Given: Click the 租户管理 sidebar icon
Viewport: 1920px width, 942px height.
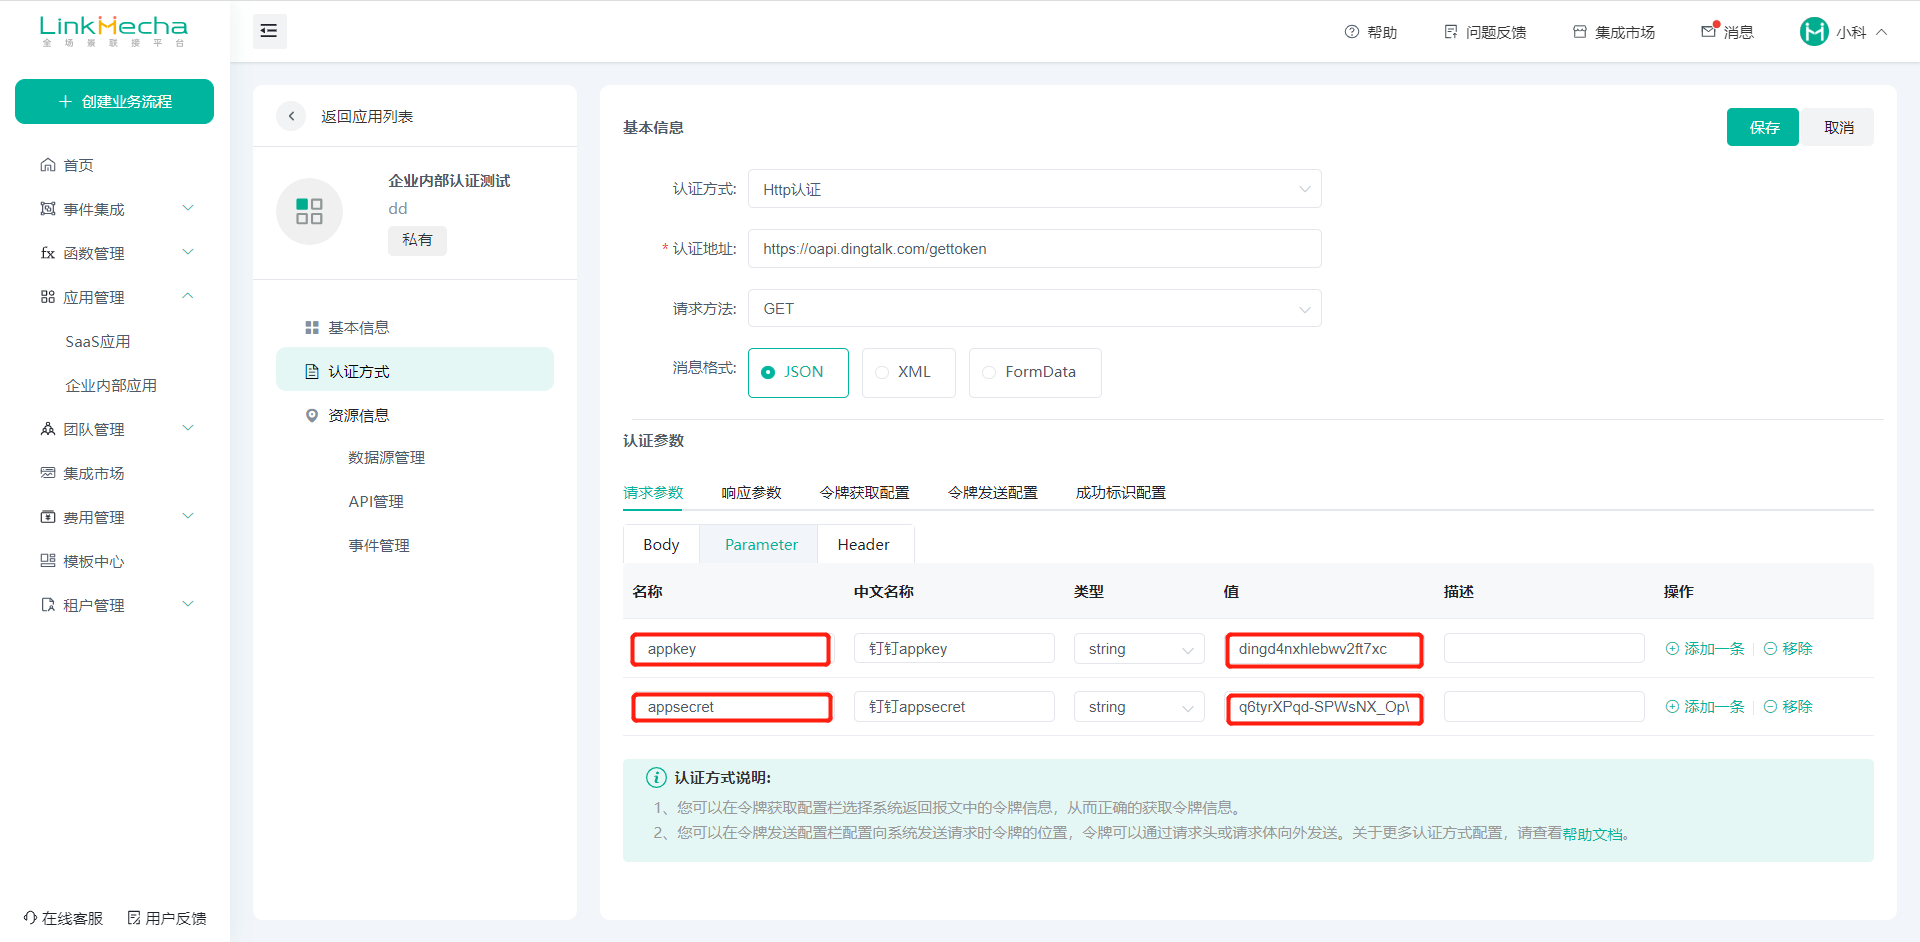Looking at the screenshot, I should pyautogui.click(x=47, y=605).
